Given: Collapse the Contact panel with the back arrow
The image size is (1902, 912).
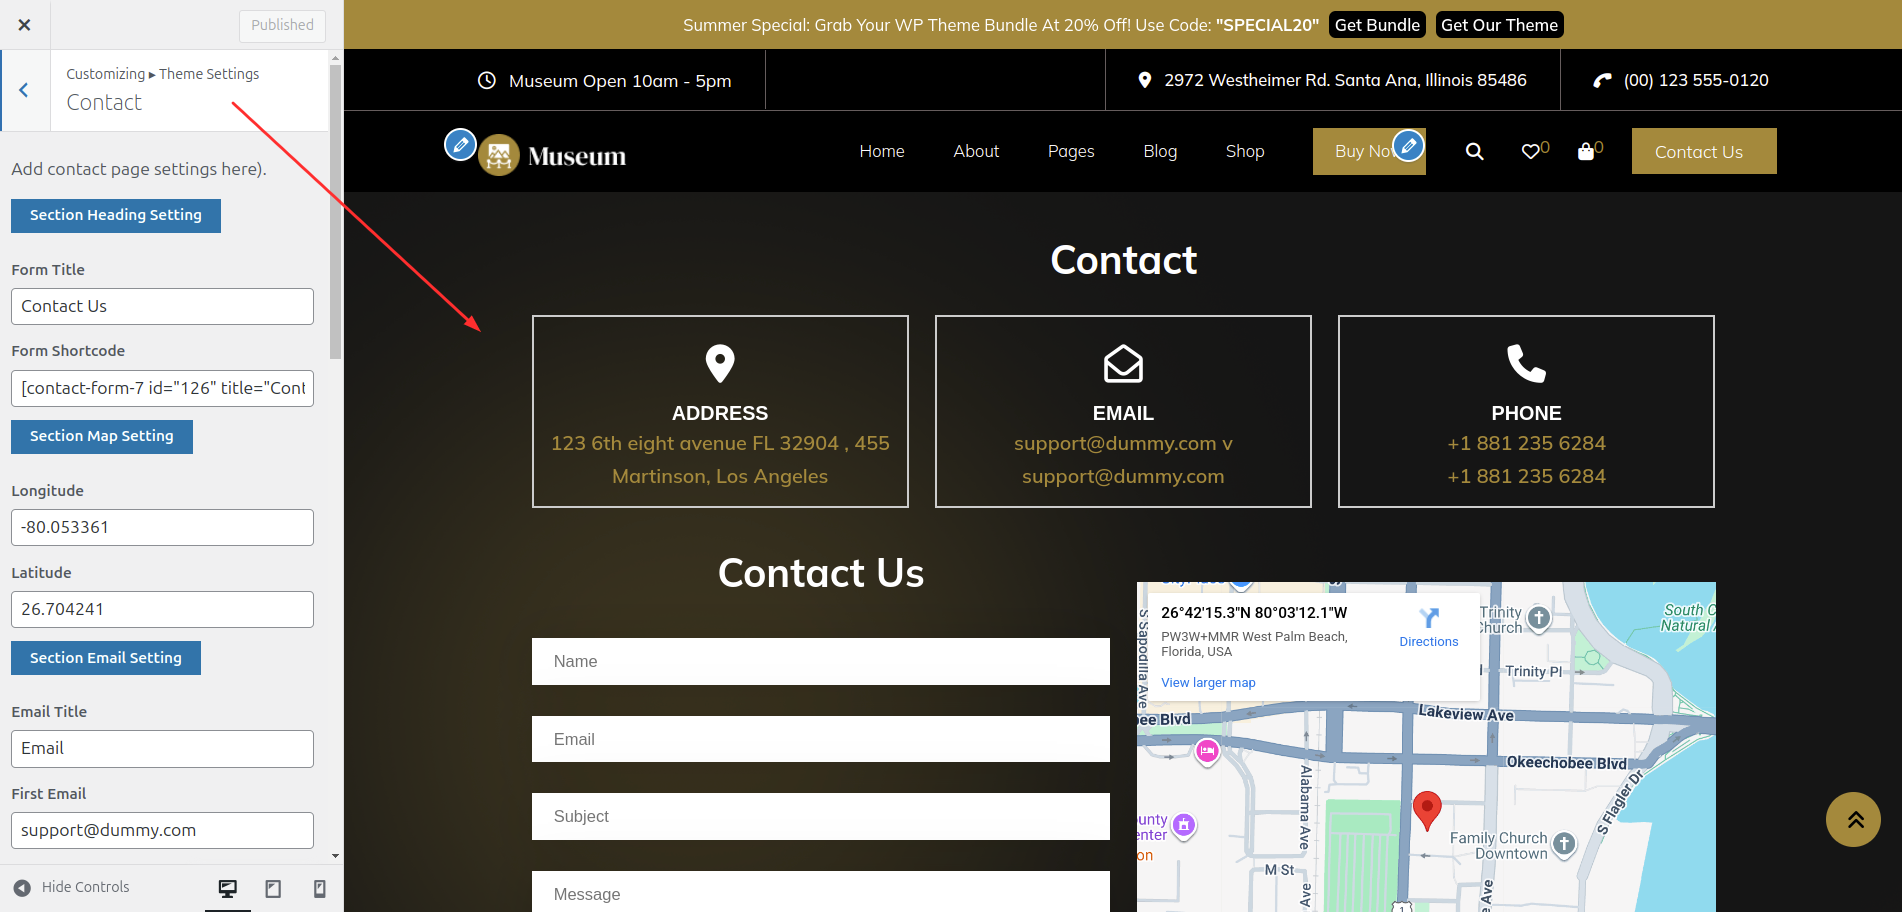Looking at the screenshot, I should coord(24,90).
